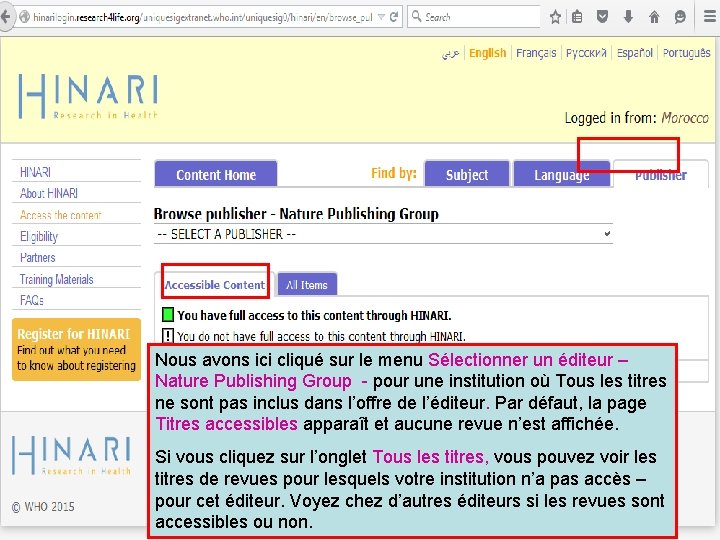Click the footer HINARI logo

pyautogui.click(x=72, y=455)
